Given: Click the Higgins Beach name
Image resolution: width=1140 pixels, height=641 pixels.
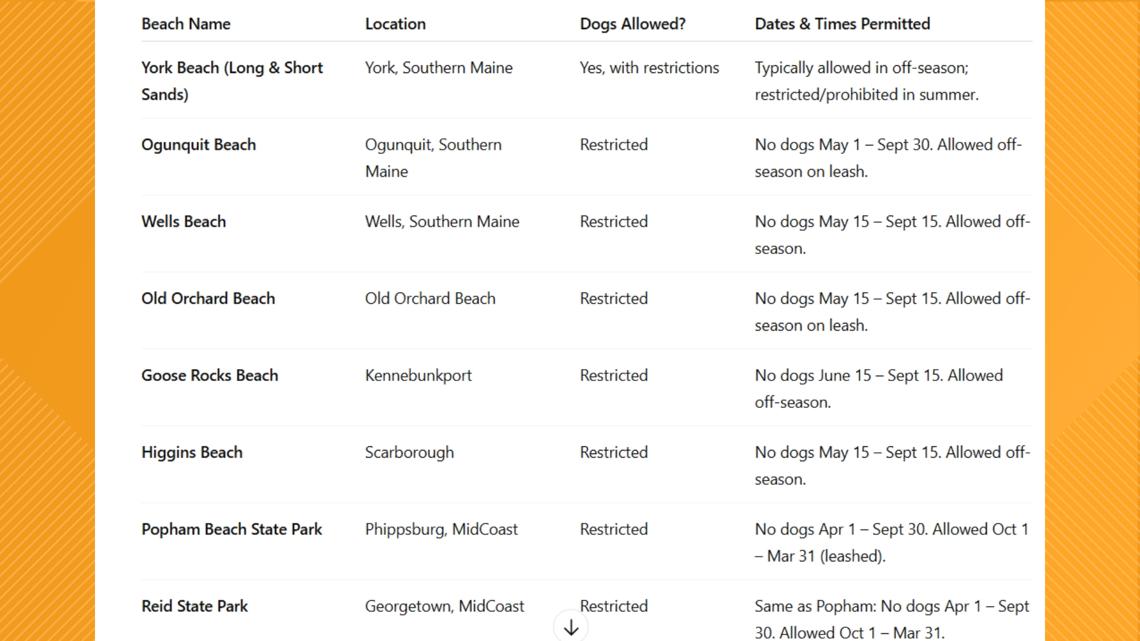Looking at the screenshot, I should click(192, 453).
